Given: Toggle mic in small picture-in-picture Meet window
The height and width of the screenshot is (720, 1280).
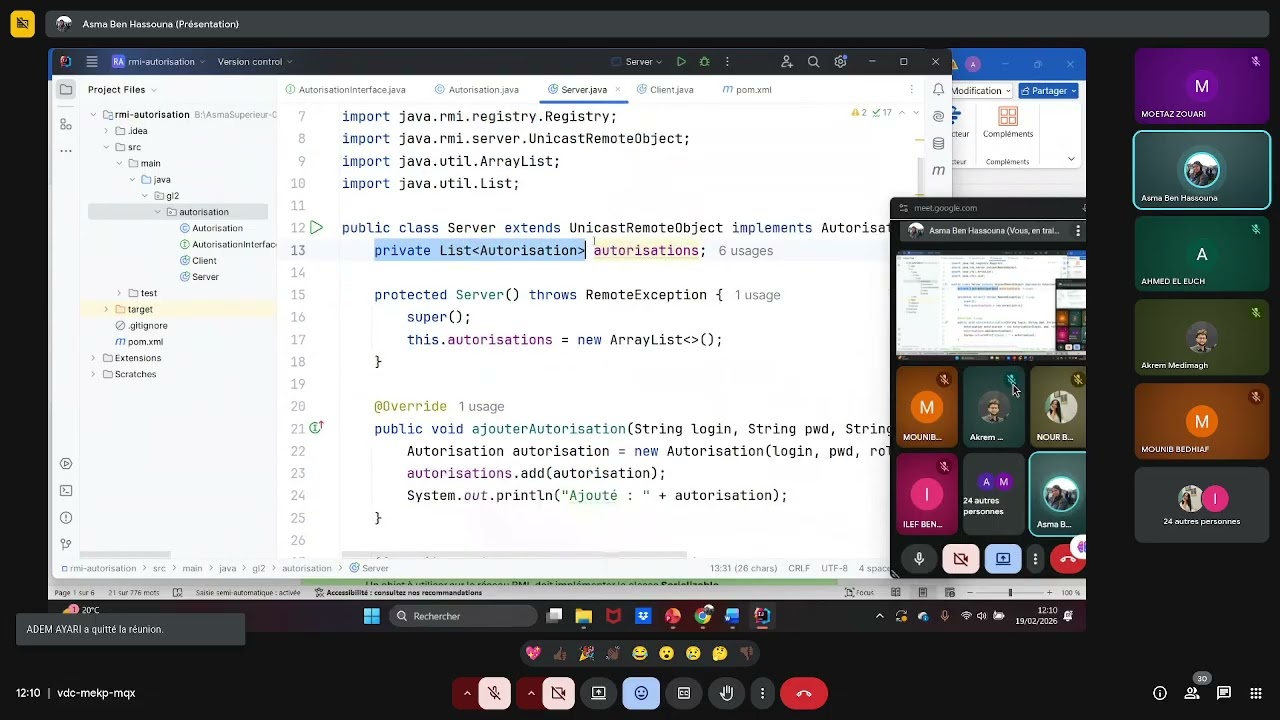Looking at the screenshot, I should coord(919,559).
